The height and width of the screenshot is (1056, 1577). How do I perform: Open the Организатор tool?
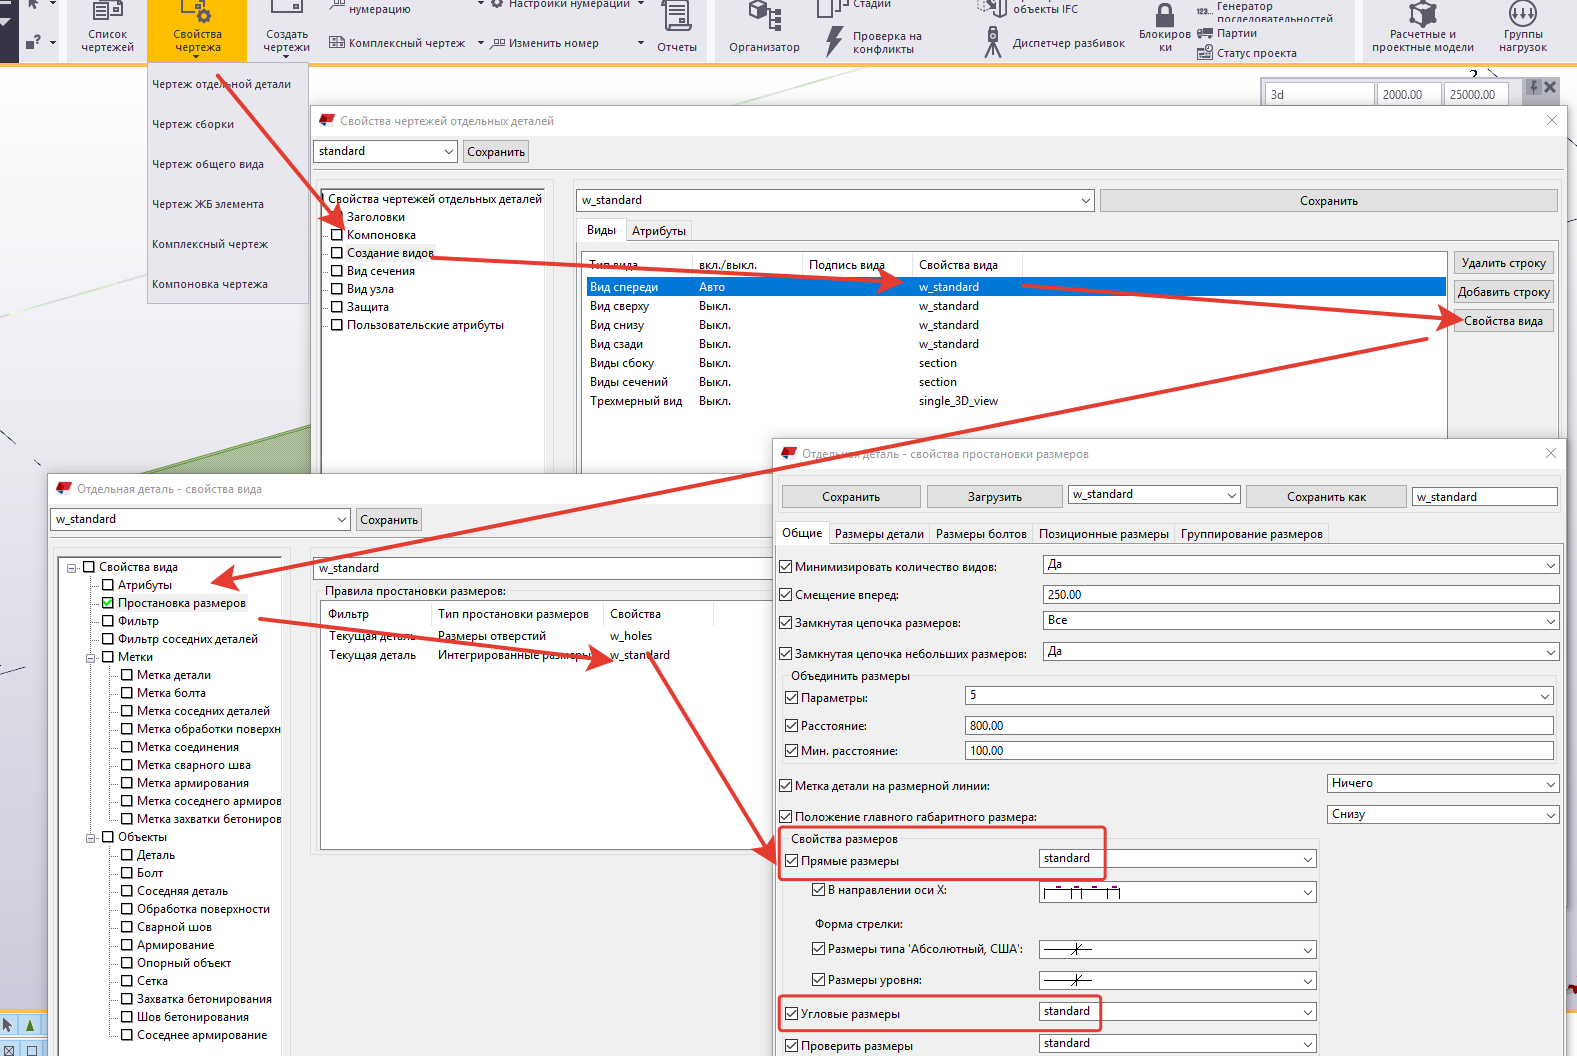pyautogui.click(x=764, y=28)
